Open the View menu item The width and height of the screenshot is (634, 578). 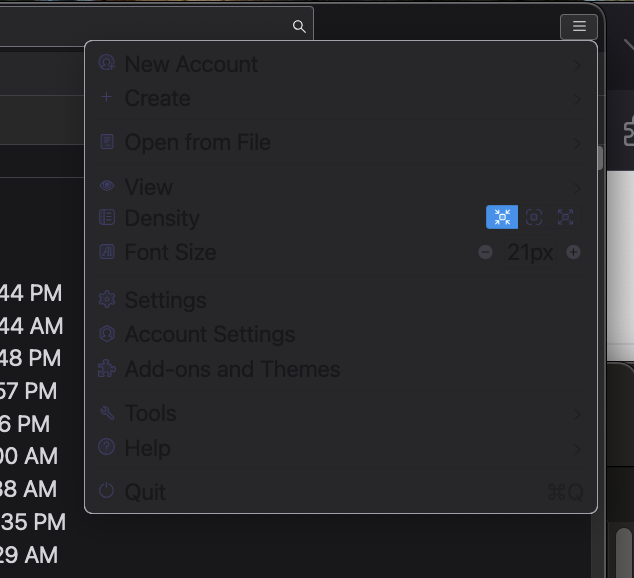(149, 187)
